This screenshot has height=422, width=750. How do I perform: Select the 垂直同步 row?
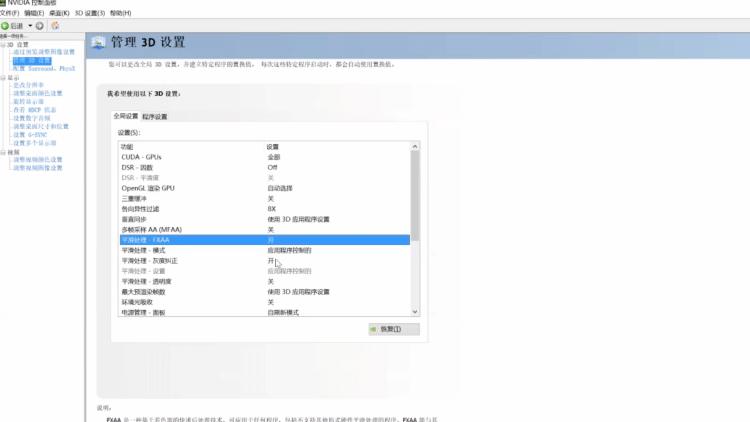(x=265, y=219)
